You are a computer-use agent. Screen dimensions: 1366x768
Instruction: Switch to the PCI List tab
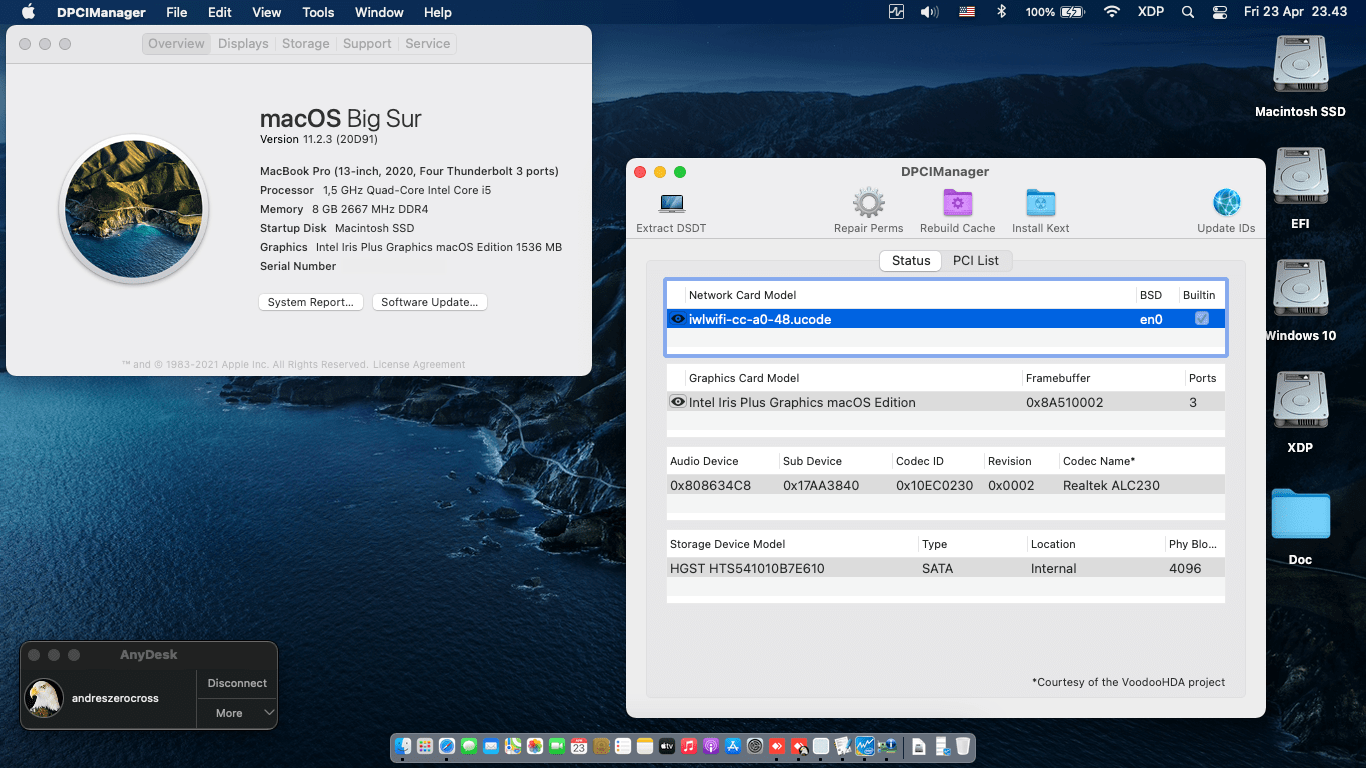point(976,260)
